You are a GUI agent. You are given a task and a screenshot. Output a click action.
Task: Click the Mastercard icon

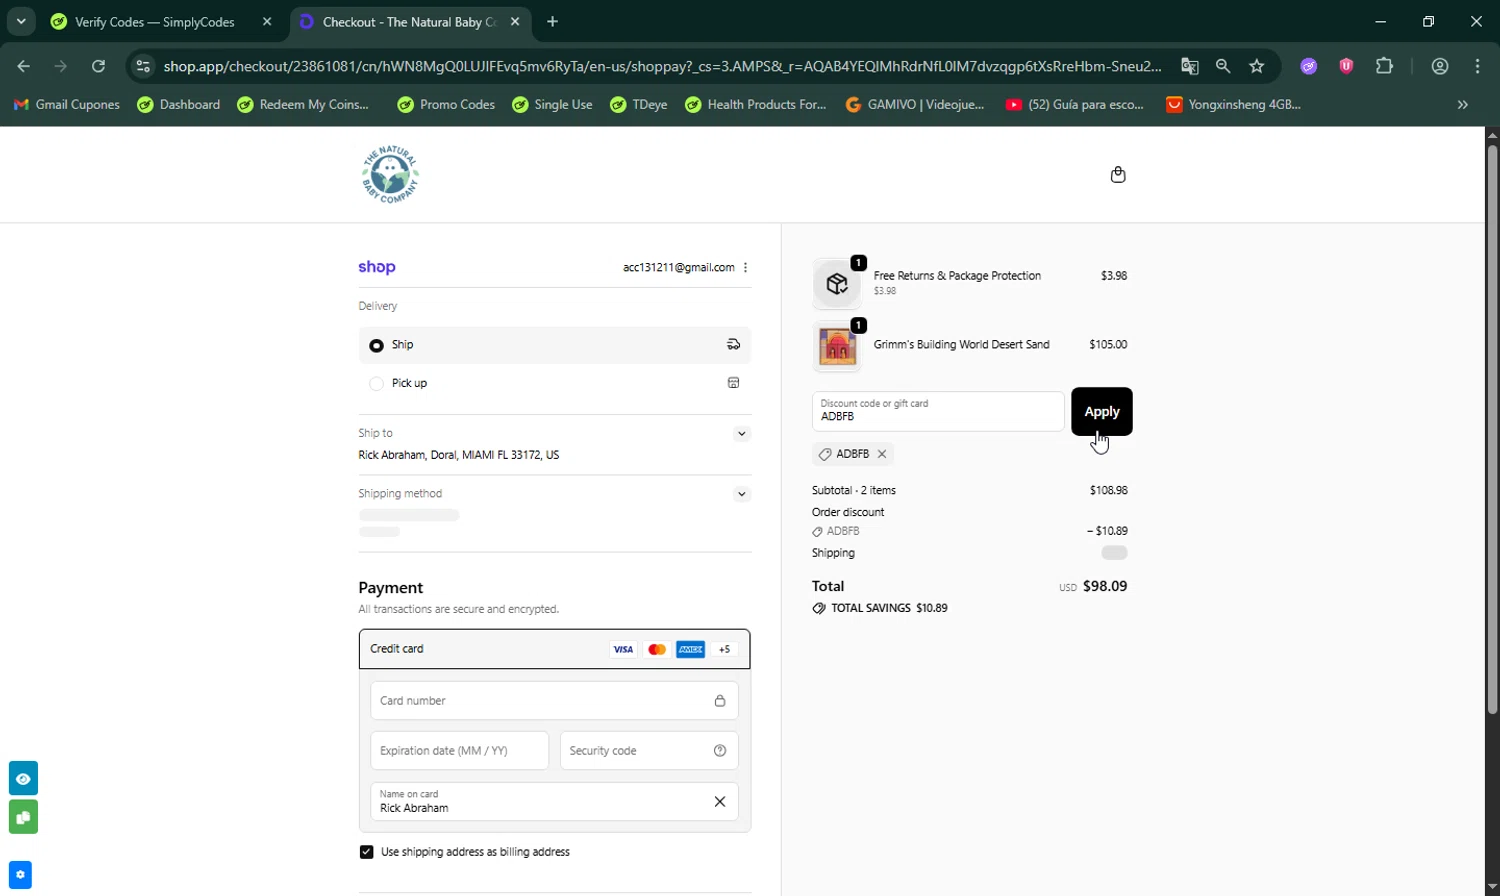657,649
